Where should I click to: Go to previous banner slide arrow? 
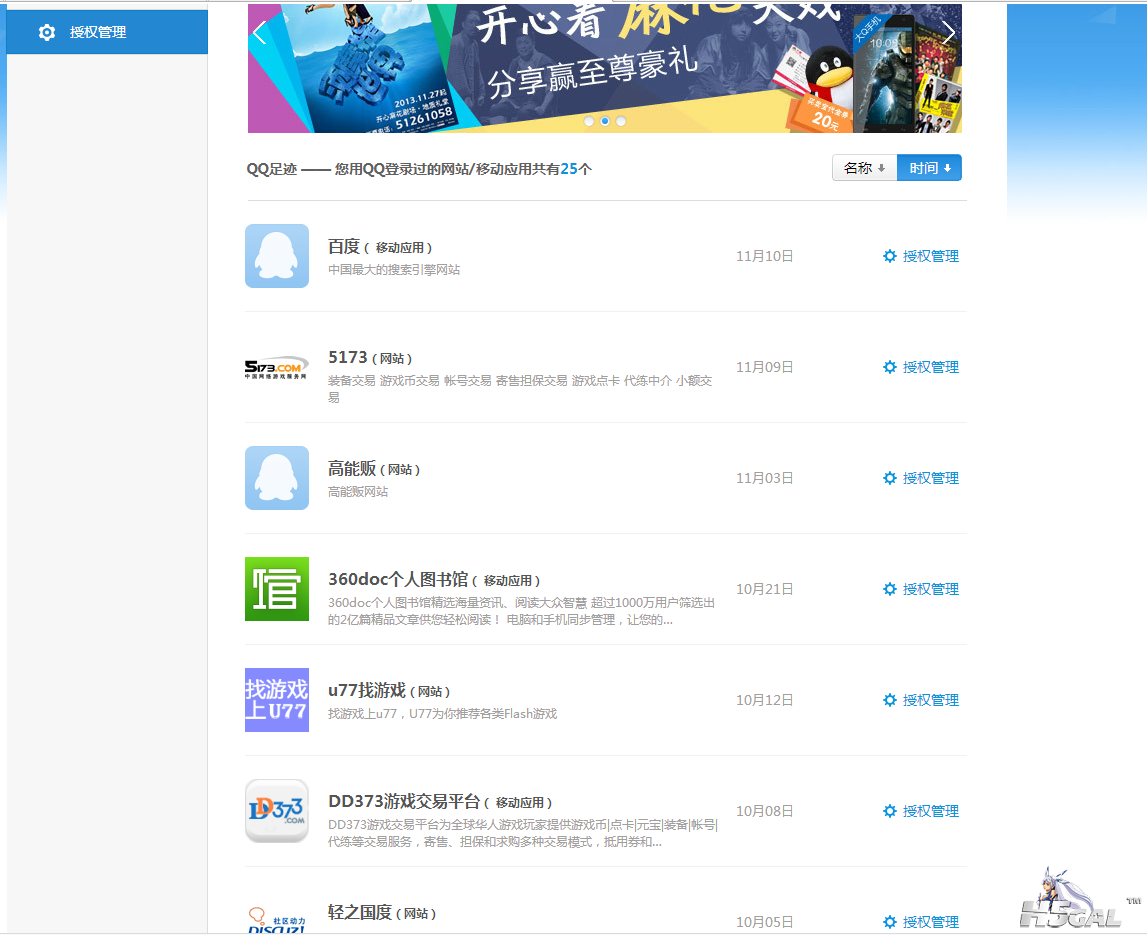pos(259,32)
